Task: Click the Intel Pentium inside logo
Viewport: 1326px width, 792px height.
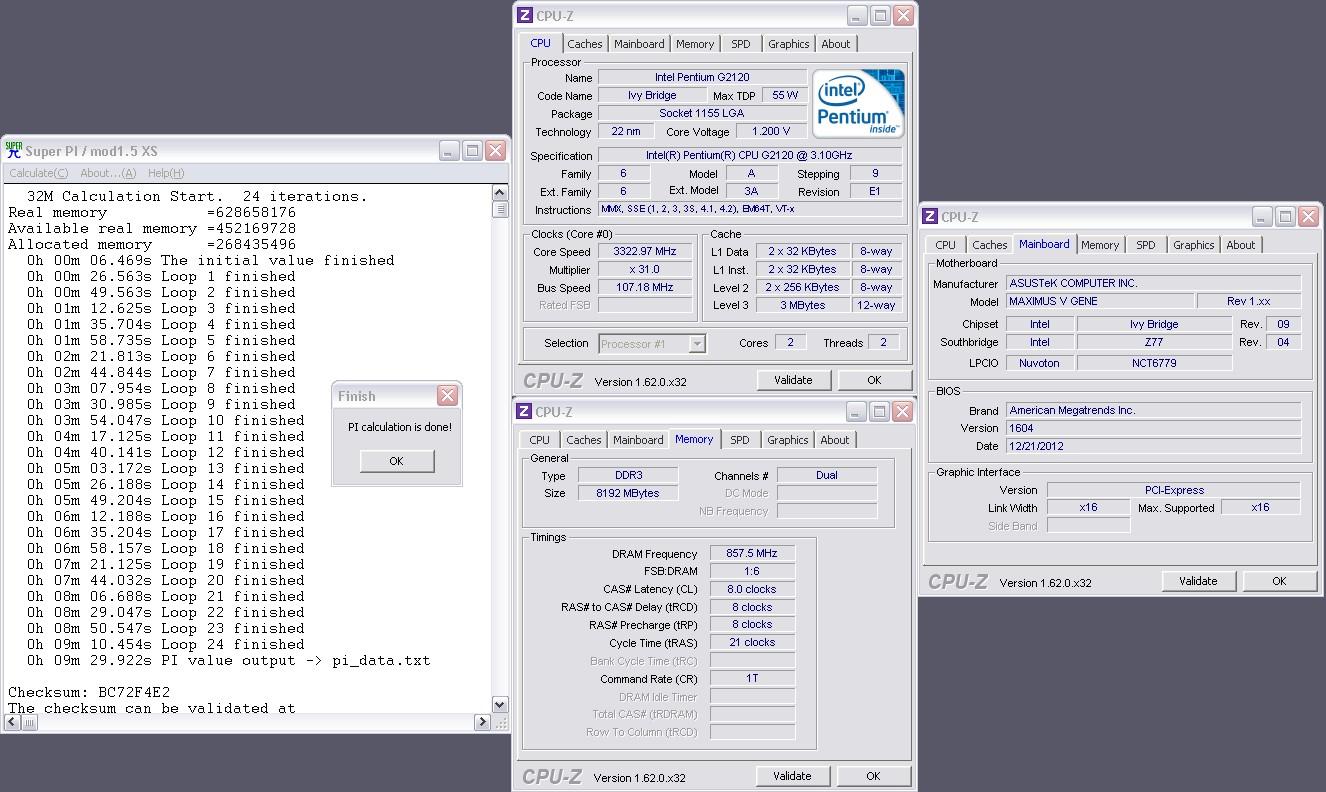Action: [x=859, y=103]
